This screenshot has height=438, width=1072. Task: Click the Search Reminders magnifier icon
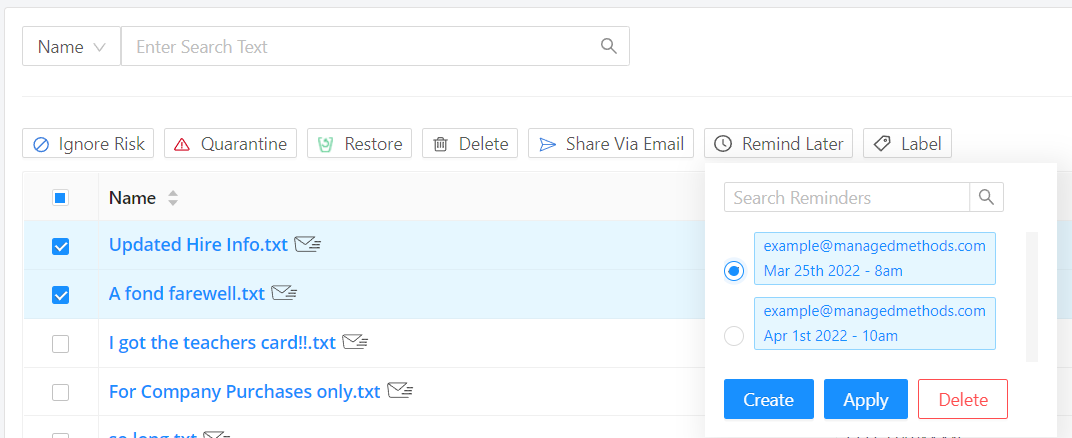click(x=986, y=197)
